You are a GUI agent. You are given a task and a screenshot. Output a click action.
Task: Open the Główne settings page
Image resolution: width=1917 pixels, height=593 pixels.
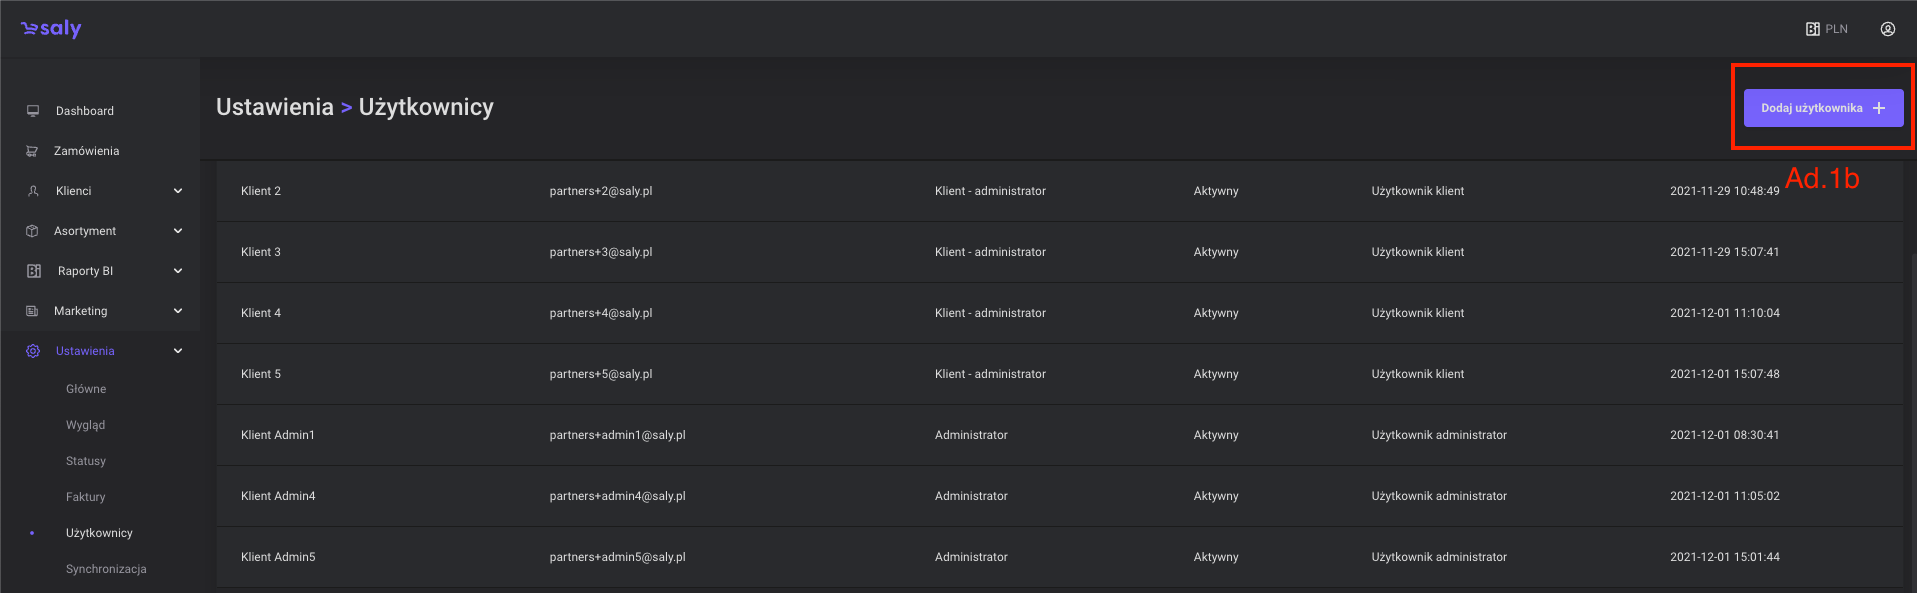point(86,389)
